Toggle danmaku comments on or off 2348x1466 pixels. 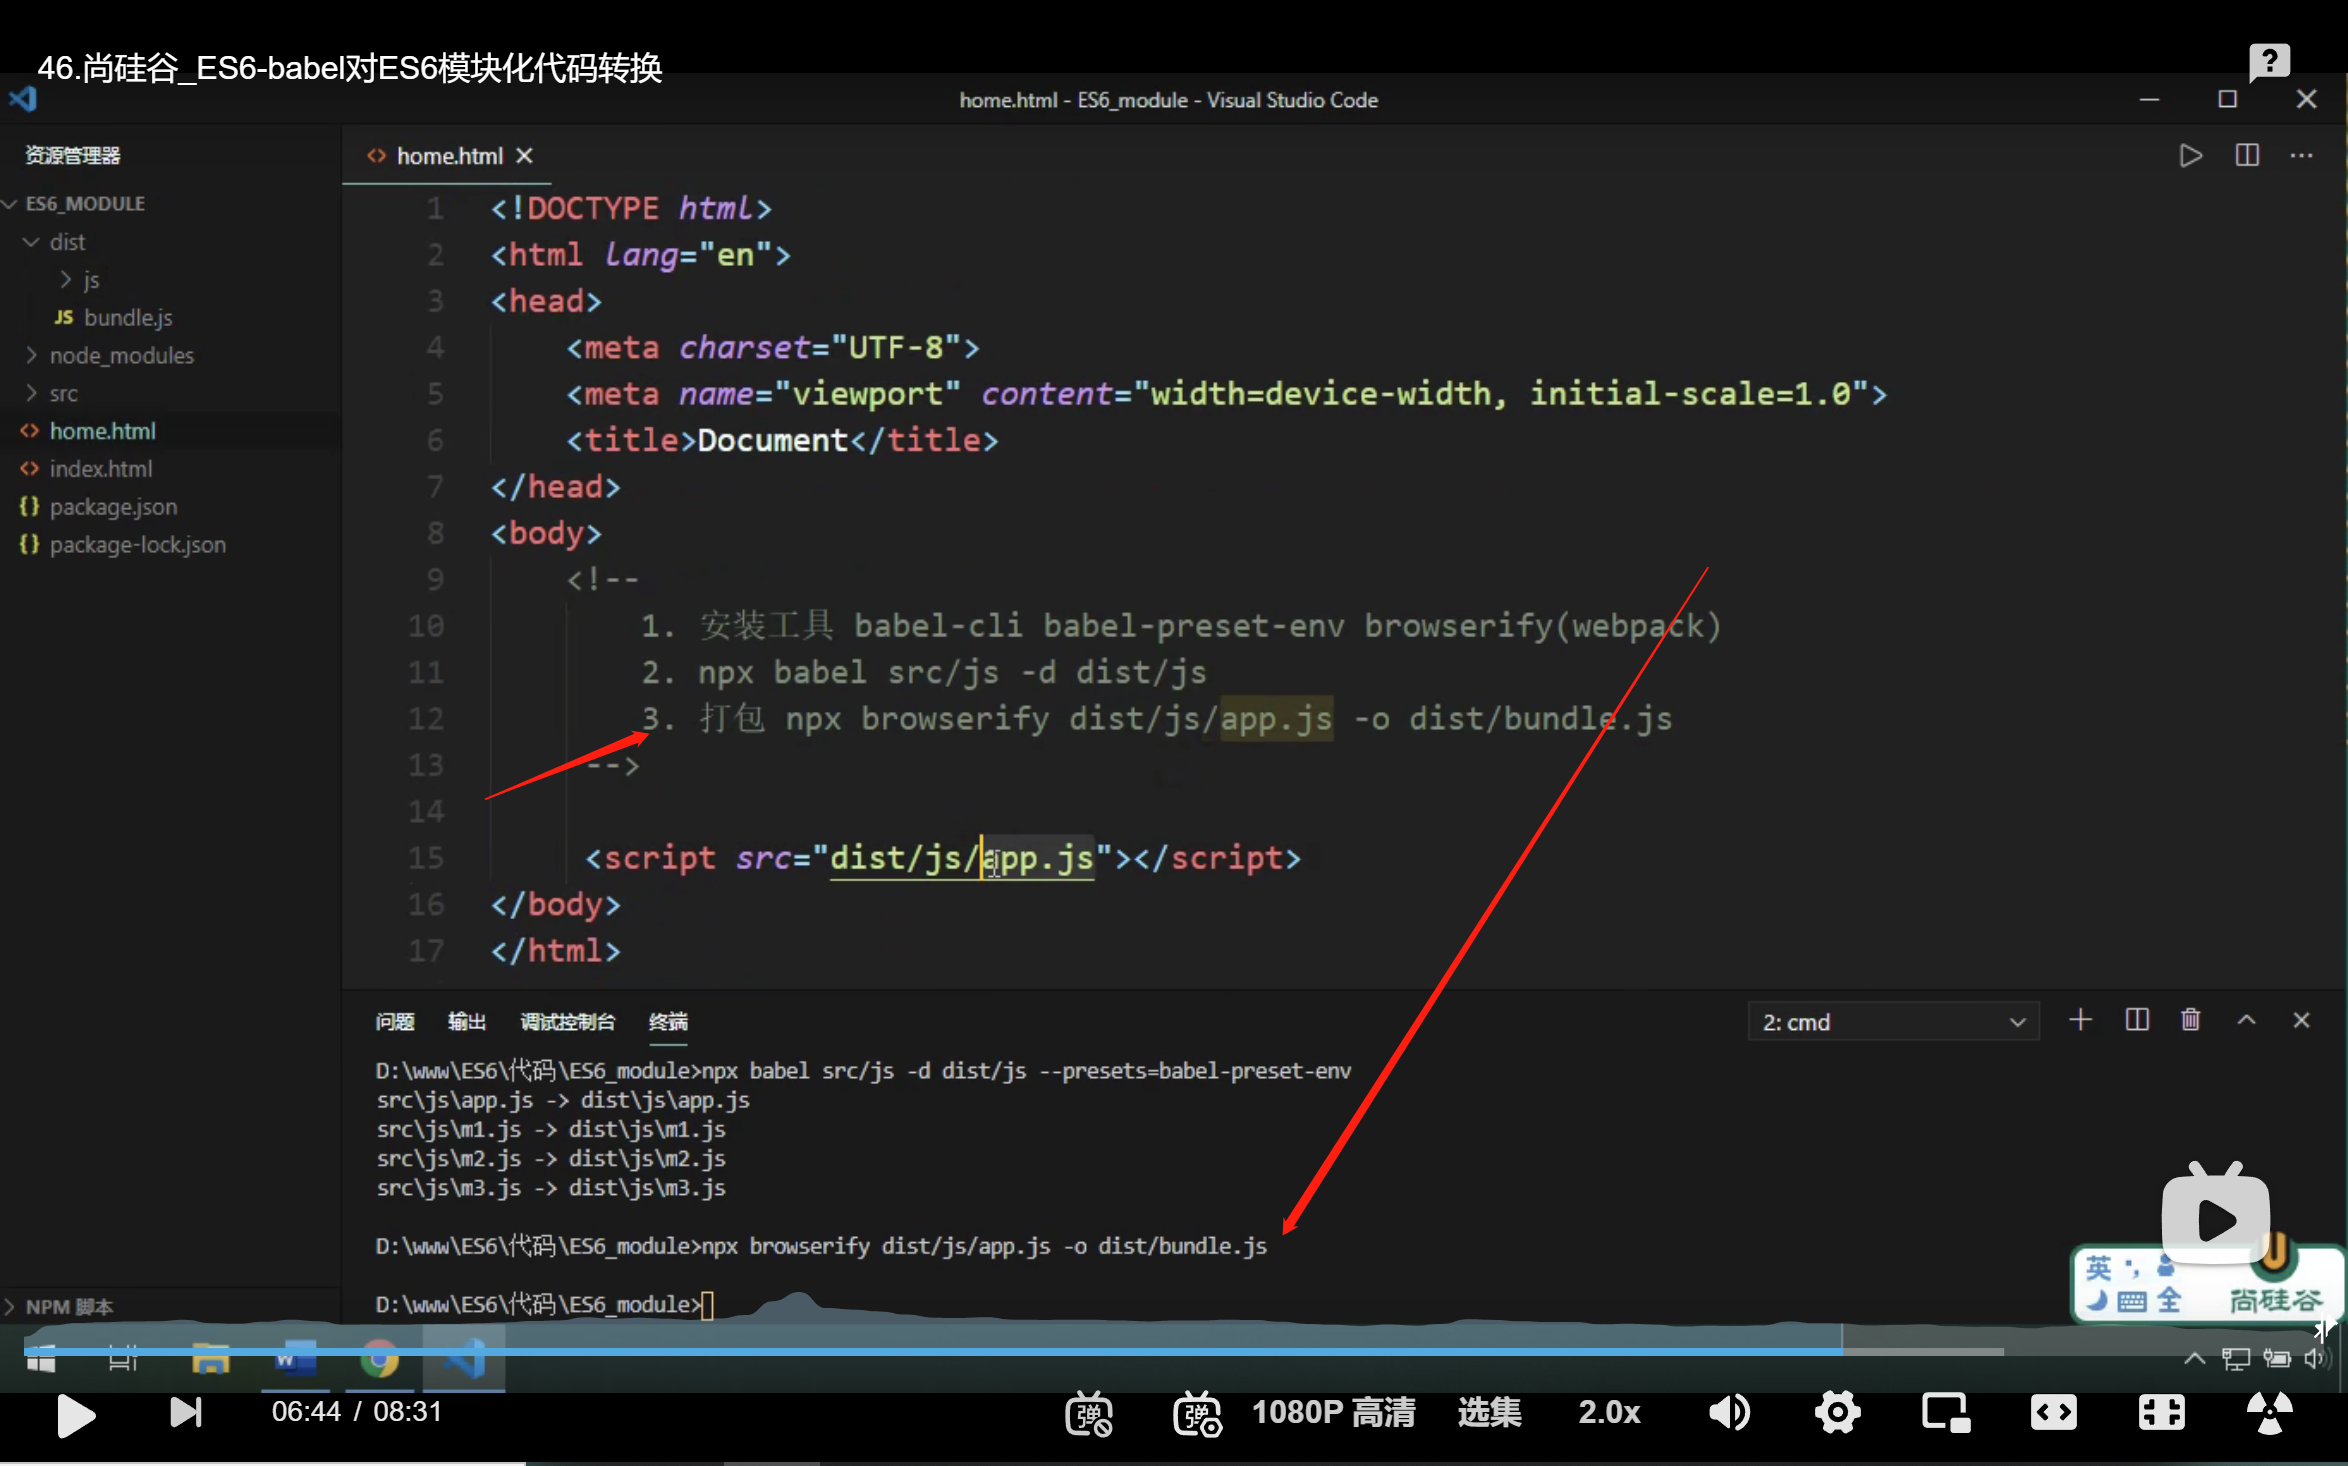(x=1089, y=1414)
